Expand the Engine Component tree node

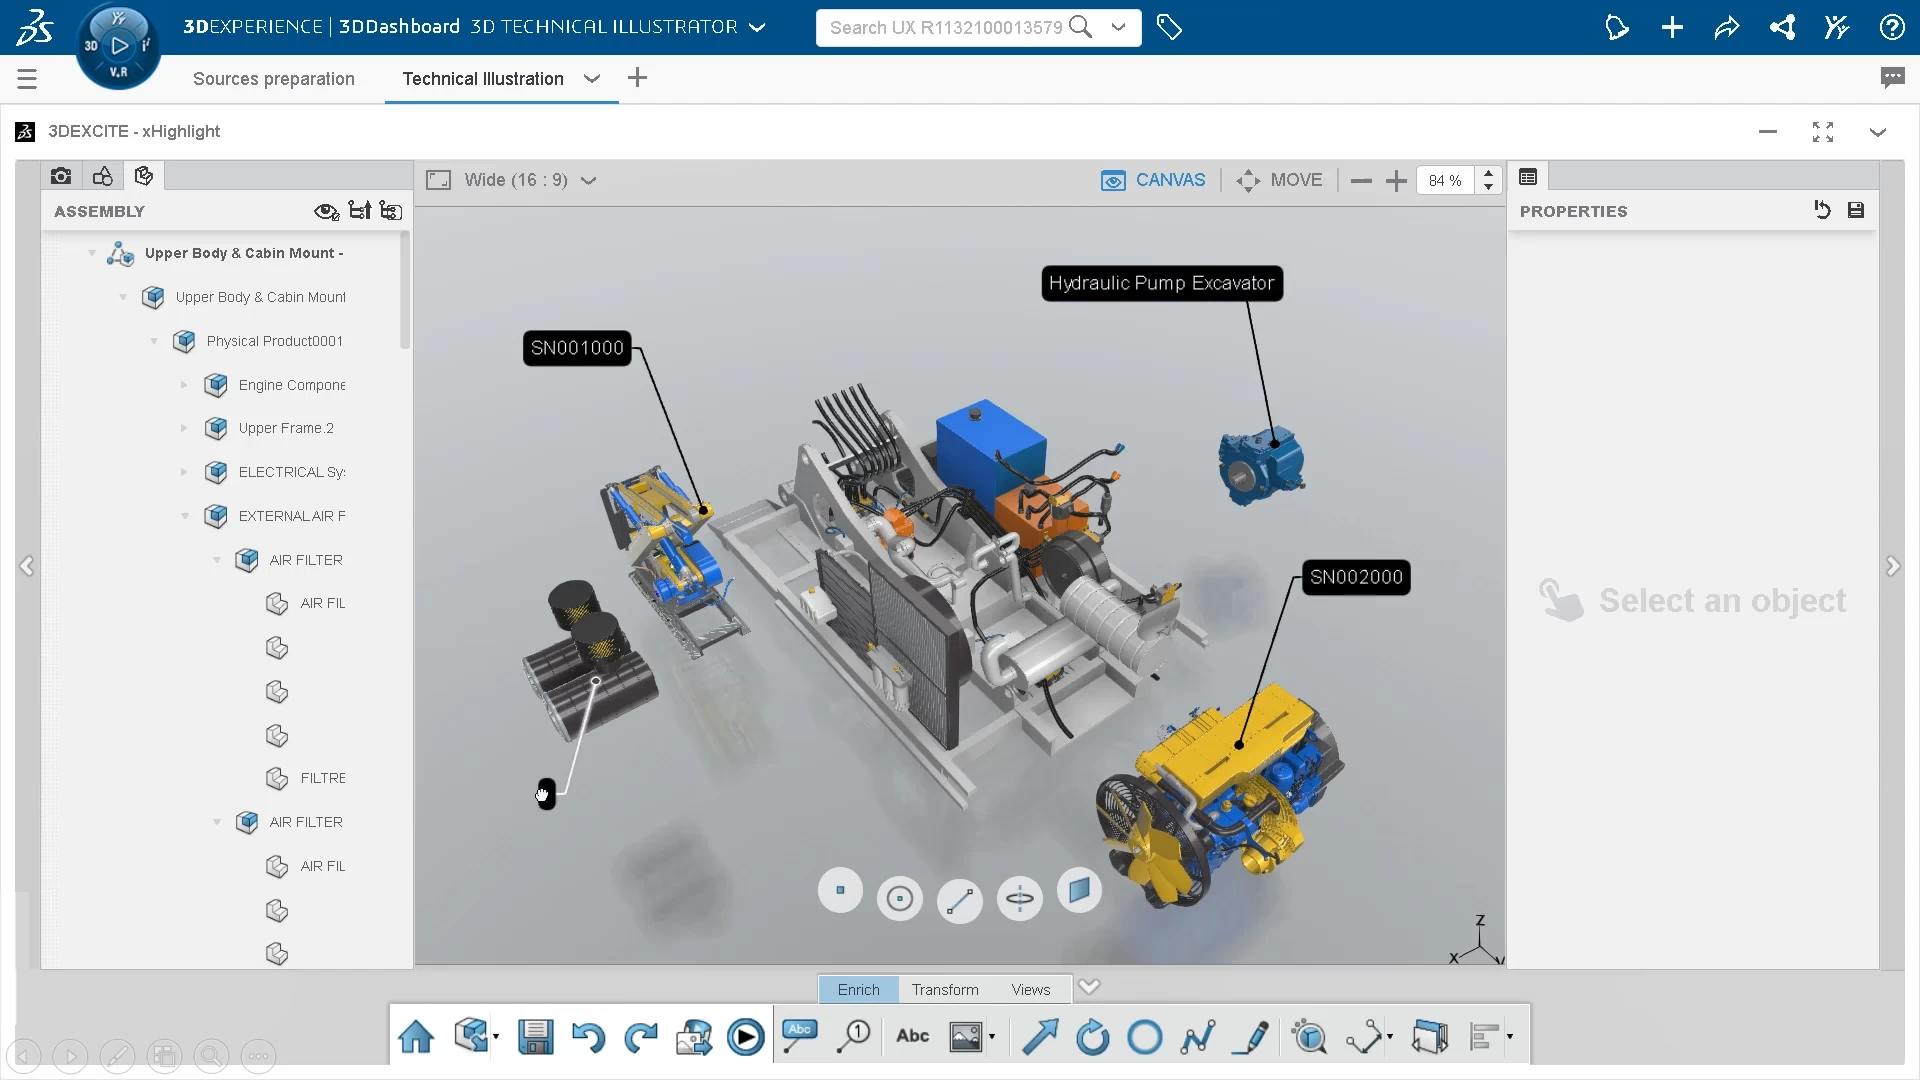click(184, 385)
